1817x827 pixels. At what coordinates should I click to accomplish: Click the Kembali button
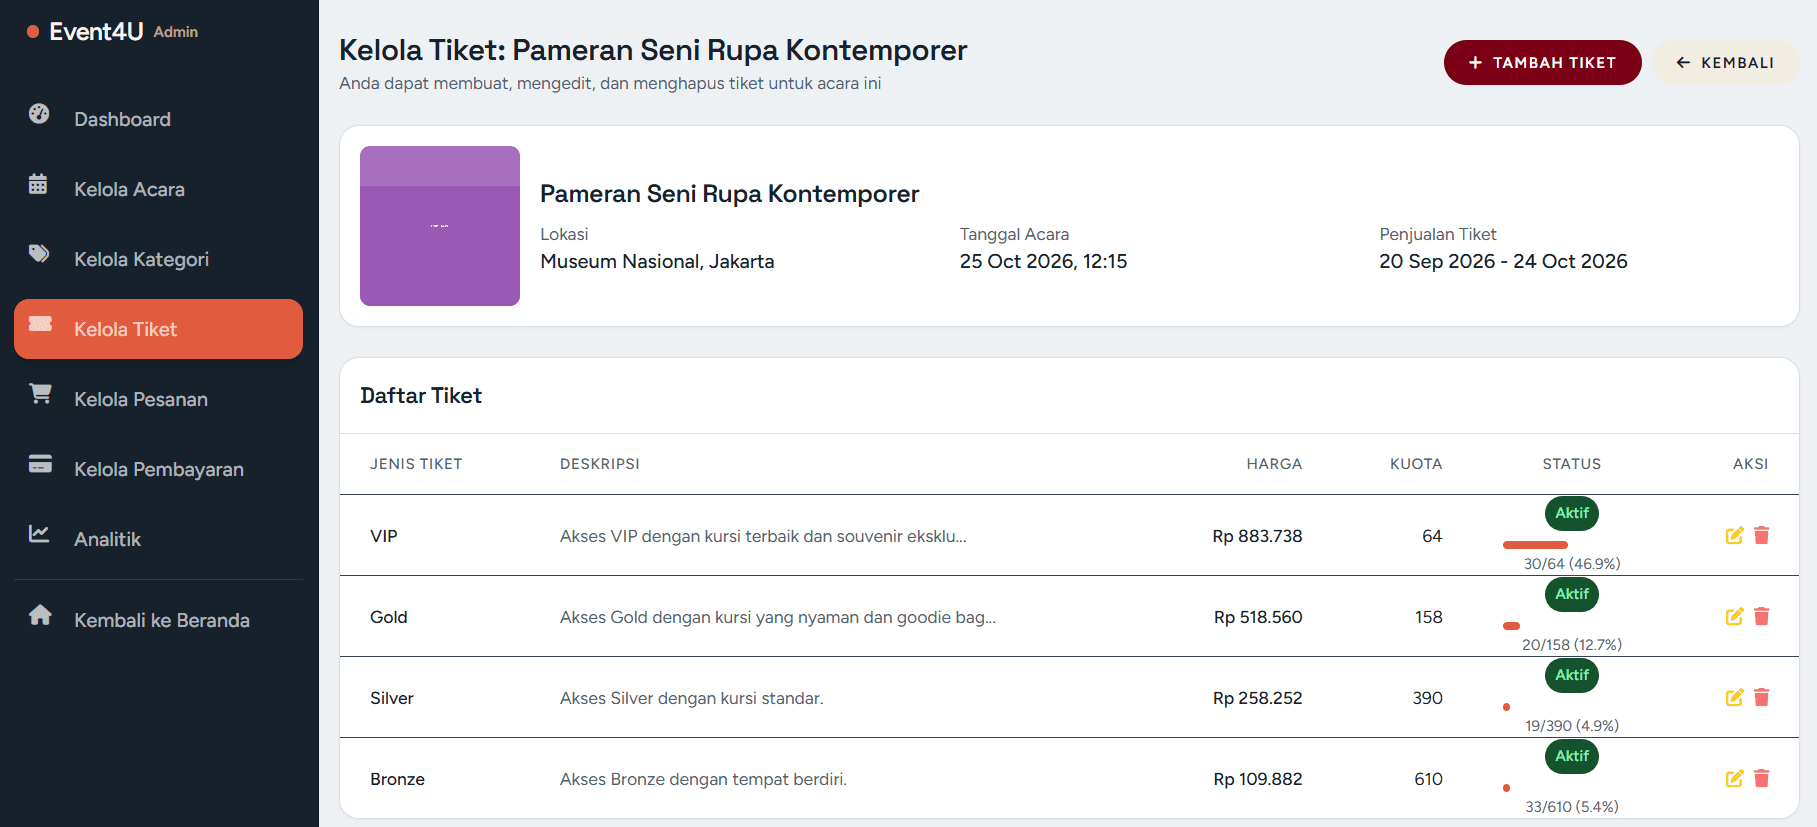1725,62
